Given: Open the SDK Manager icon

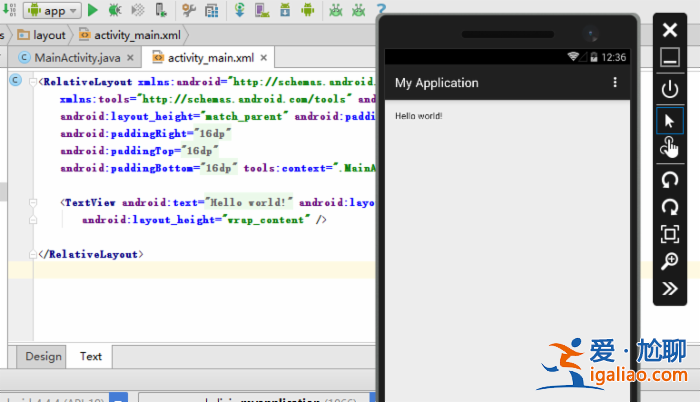Looking at the screenshot, I should (287, 10).
